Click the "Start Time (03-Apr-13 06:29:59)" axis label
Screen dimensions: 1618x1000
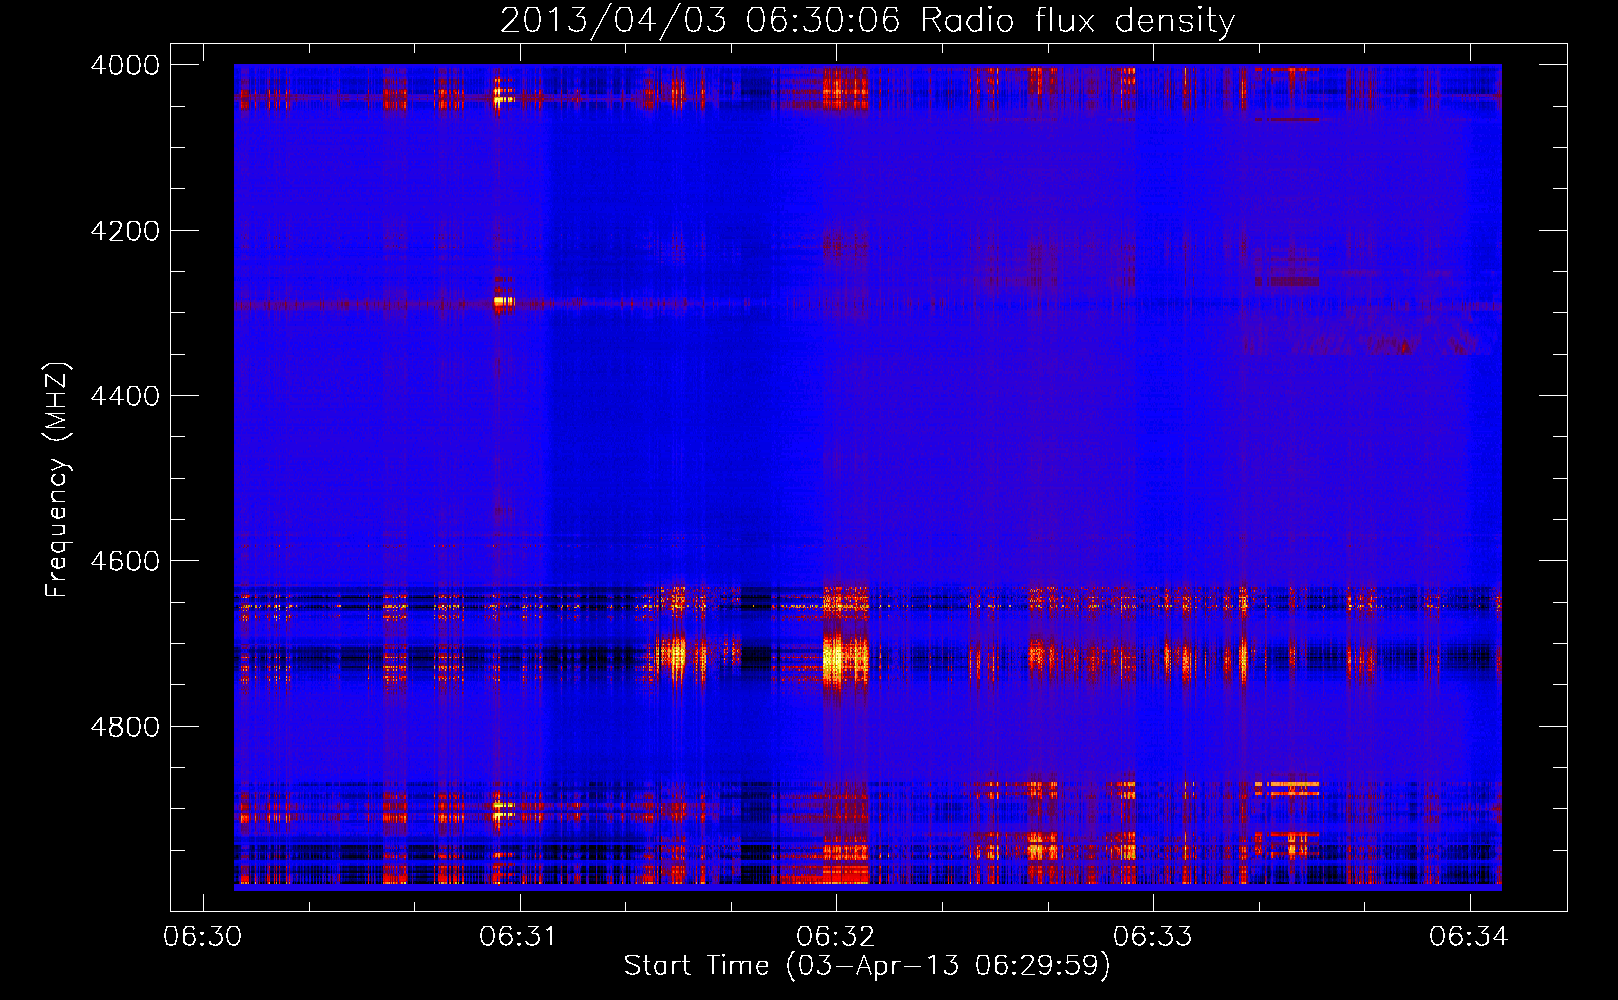867,966
